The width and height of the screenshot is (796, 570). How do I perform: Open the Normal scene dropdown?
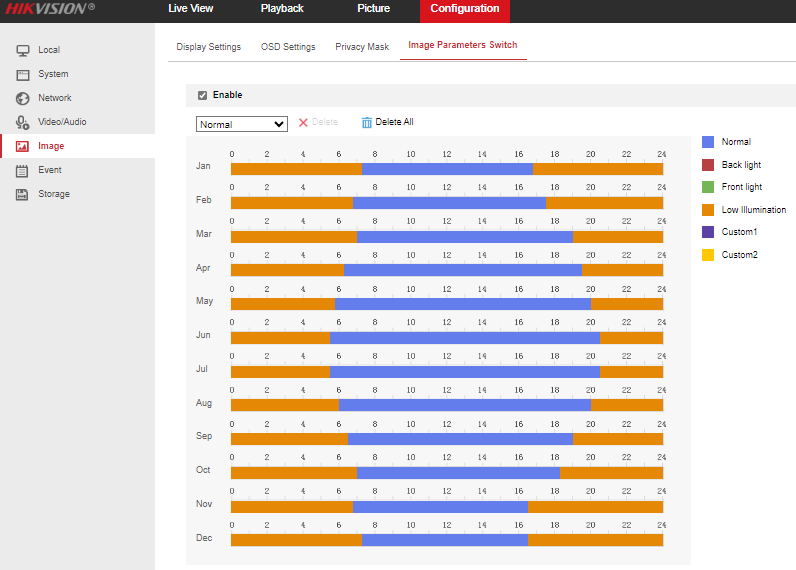(241, 124)
